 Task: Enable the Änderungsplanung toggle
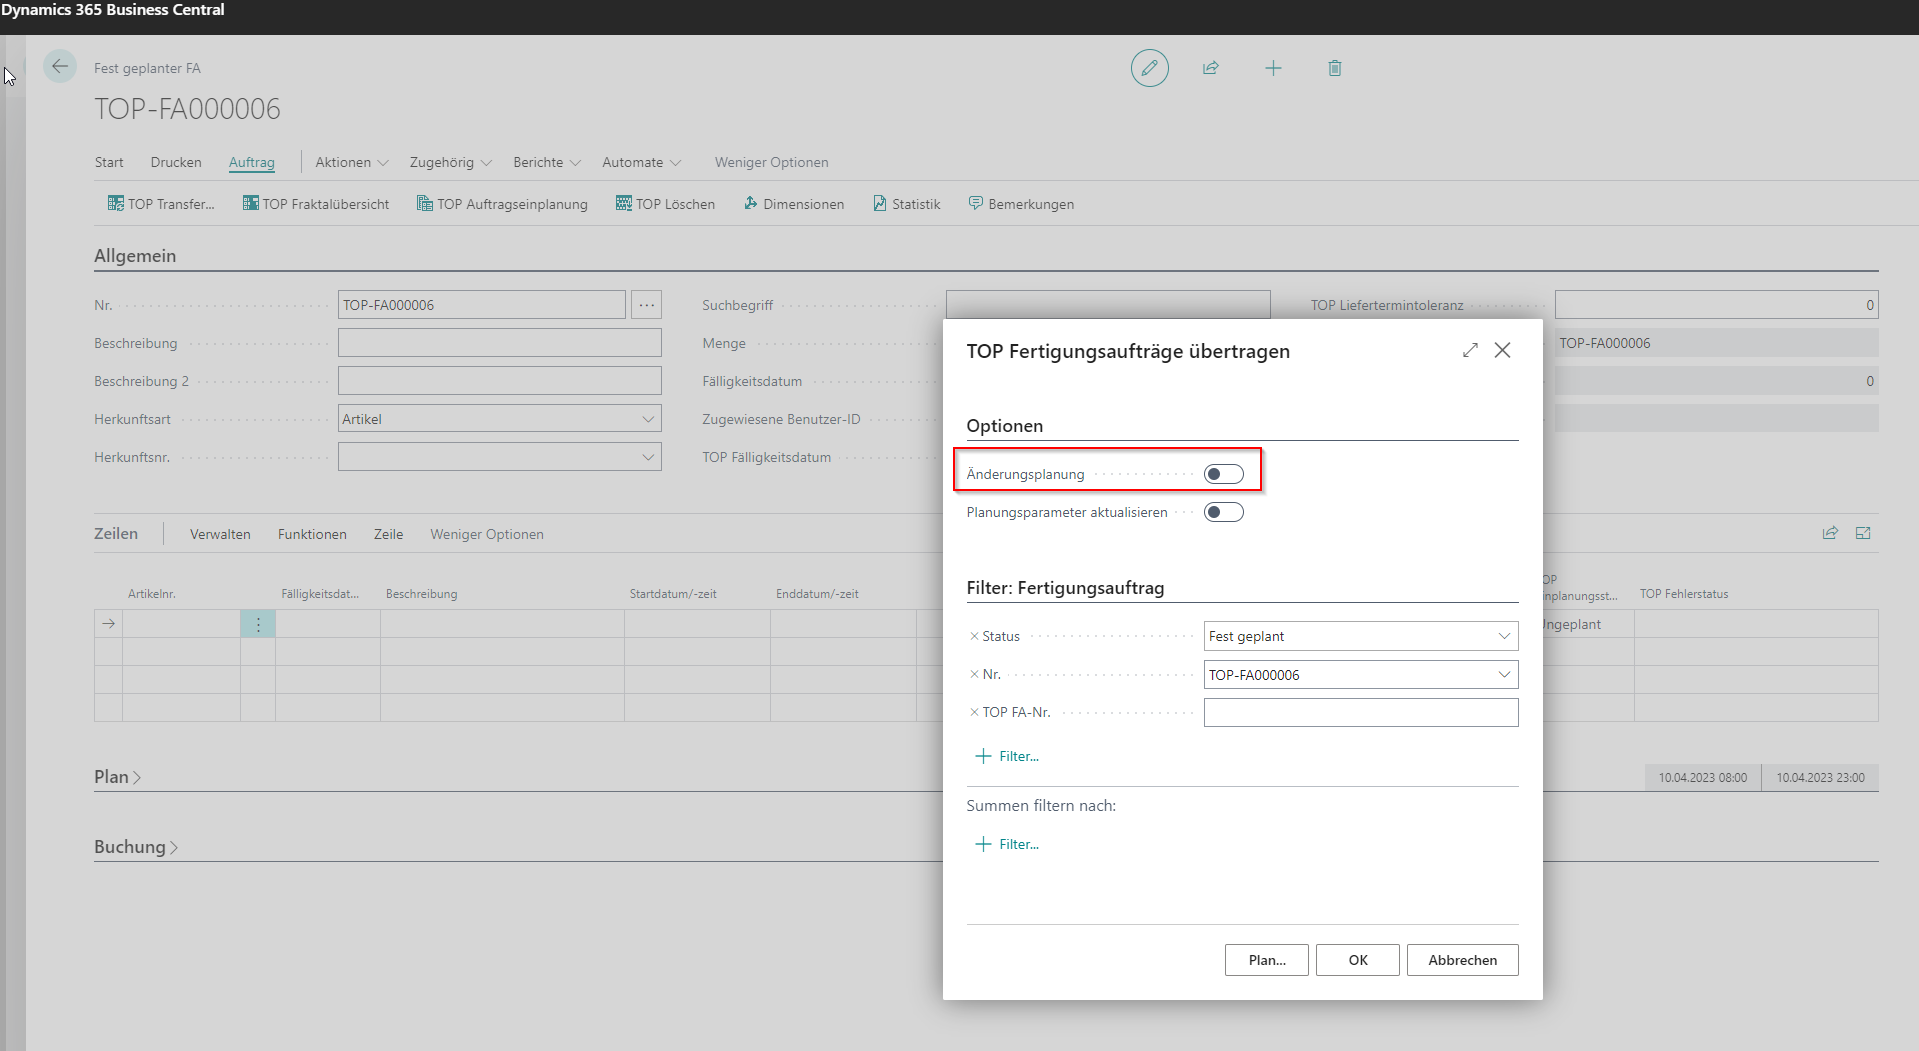(1223, 474)
